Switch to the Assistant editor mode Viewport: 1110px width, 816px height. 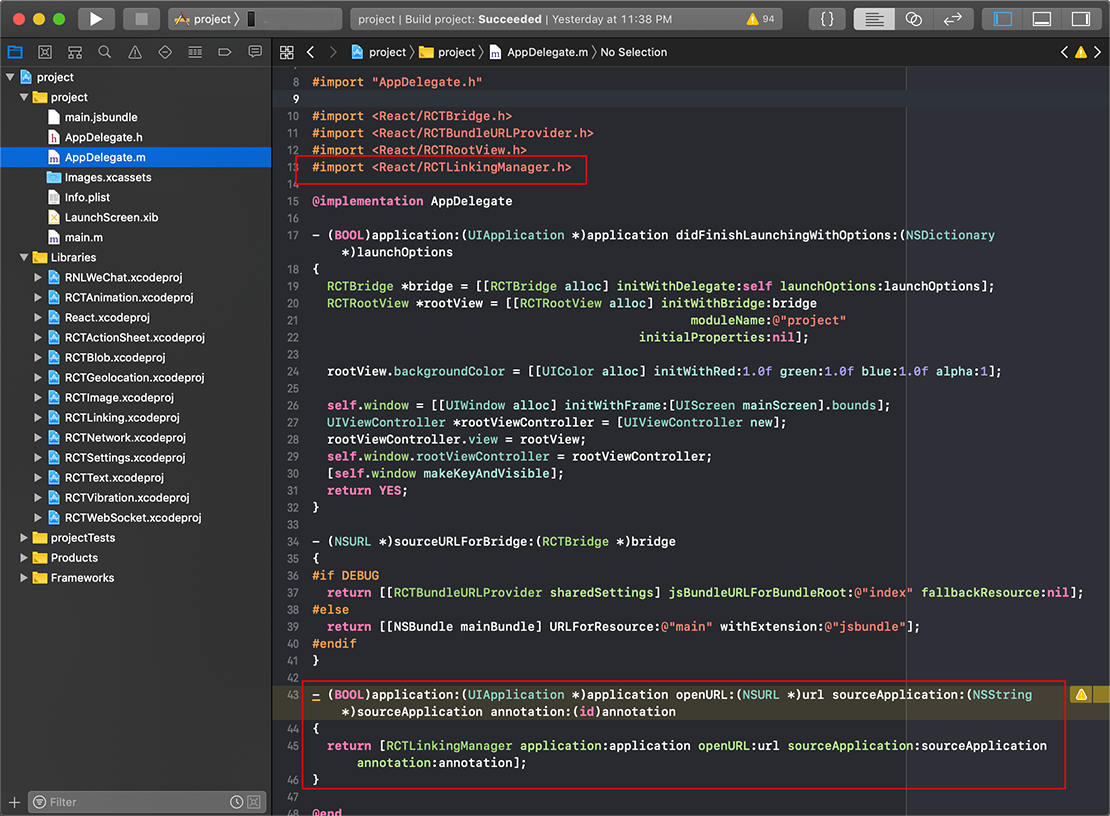[913, 19]
